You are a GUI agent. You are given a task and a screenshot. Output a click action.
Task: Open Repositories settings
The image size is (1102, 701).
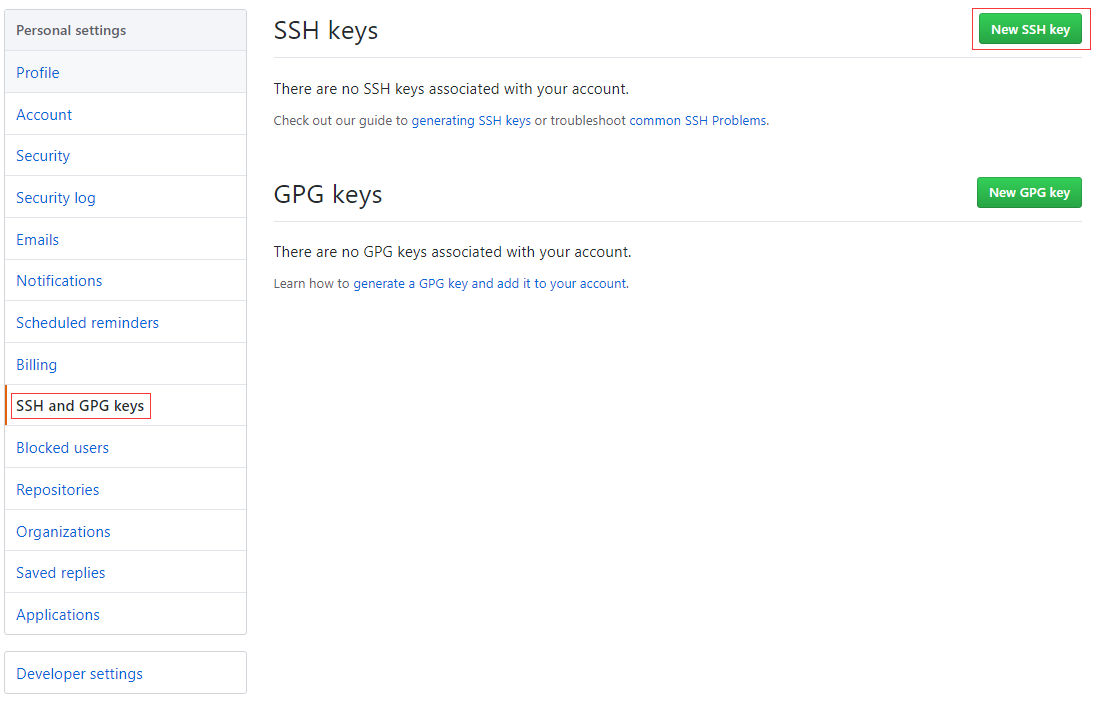(x=125, y=490)
